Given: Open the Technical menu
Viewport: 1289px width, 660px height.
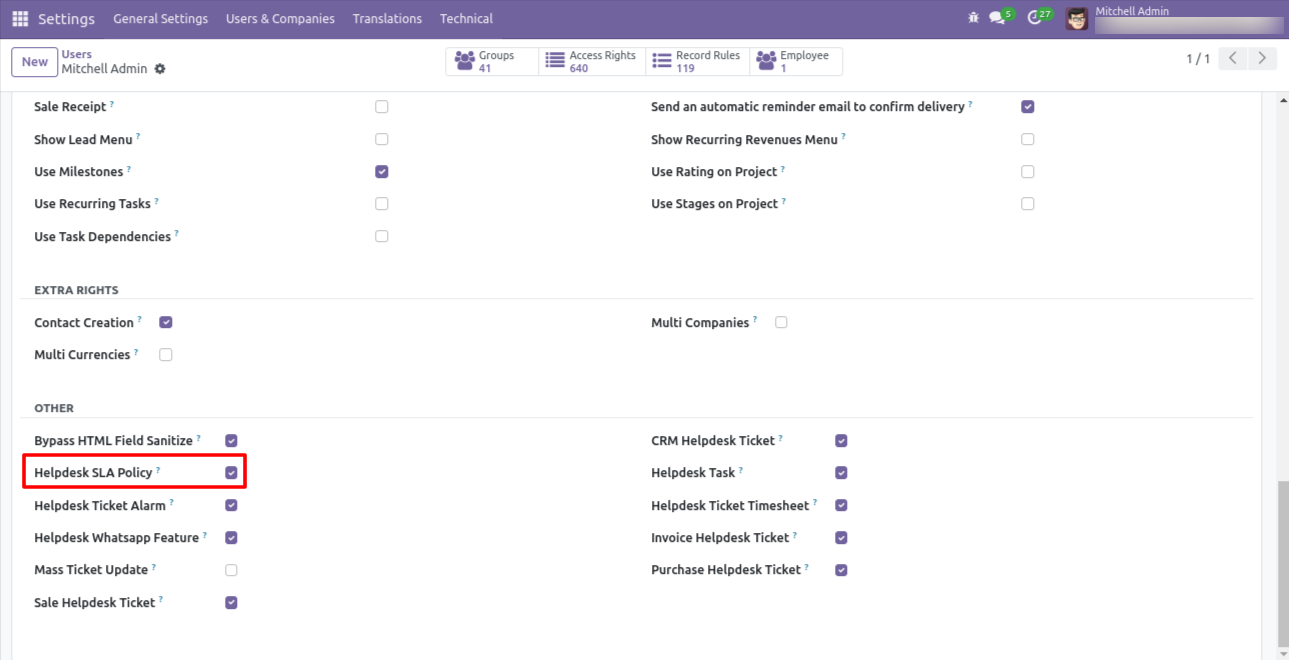Looking at the screenshot, I should tap(466, 19).
